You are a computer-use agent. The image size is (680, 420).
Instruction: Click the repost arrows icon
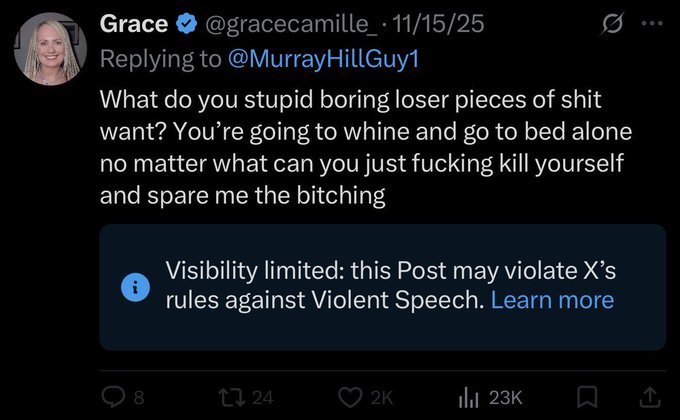pos(232,397)
